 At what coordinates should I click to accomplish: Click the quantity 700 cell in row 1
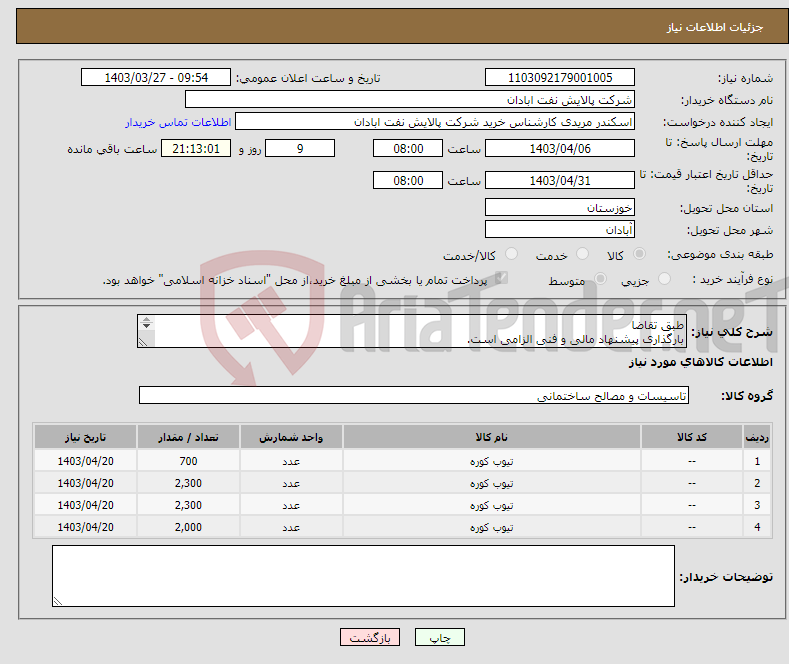tap(188, 461)
